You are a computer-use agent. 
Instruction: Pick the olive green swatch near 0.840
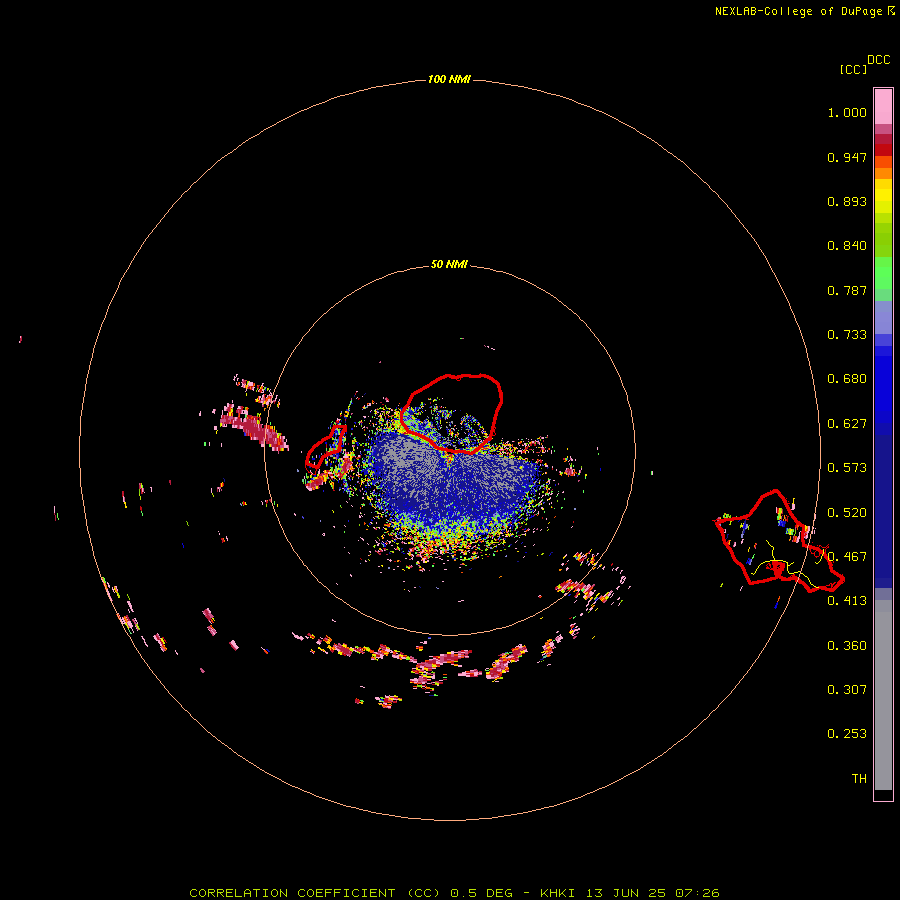pos(883,239)
